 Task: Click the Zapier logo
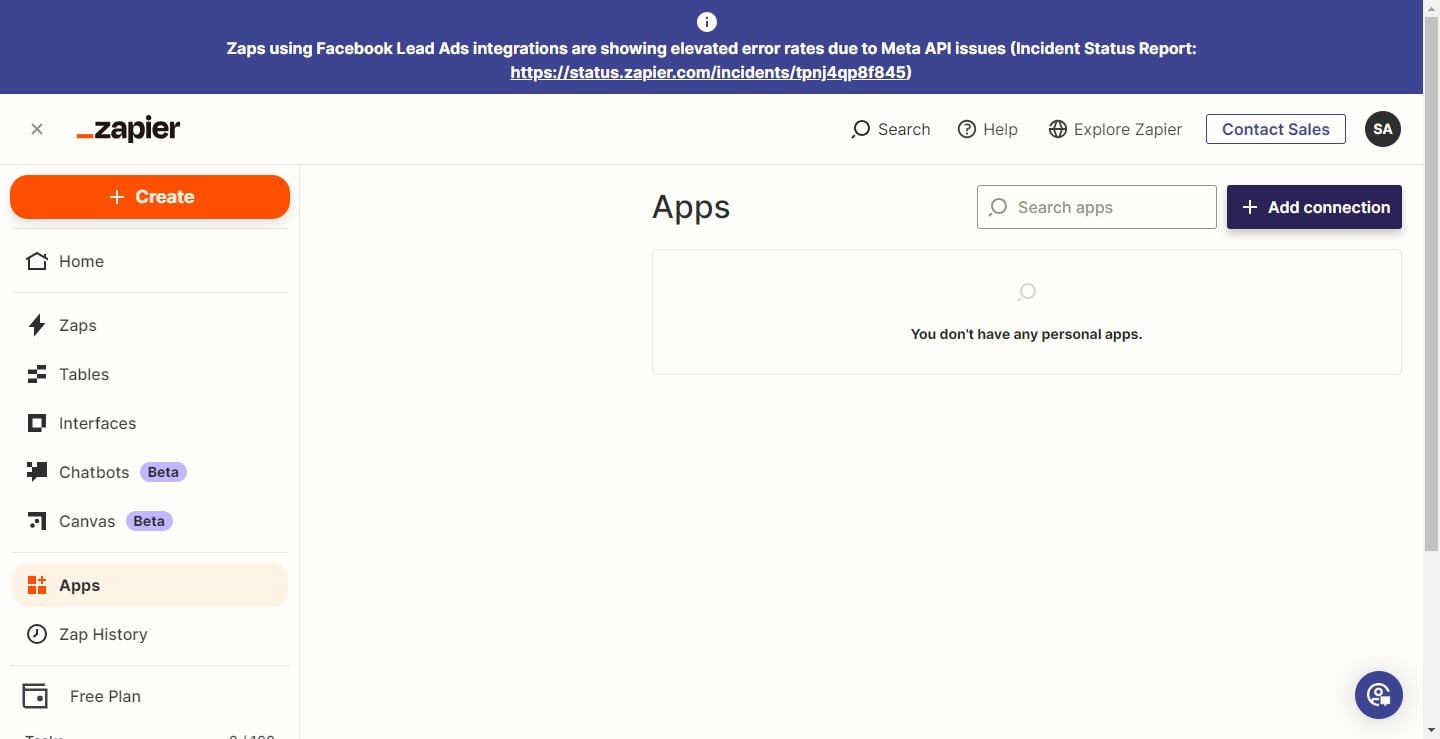coord(128,128)
